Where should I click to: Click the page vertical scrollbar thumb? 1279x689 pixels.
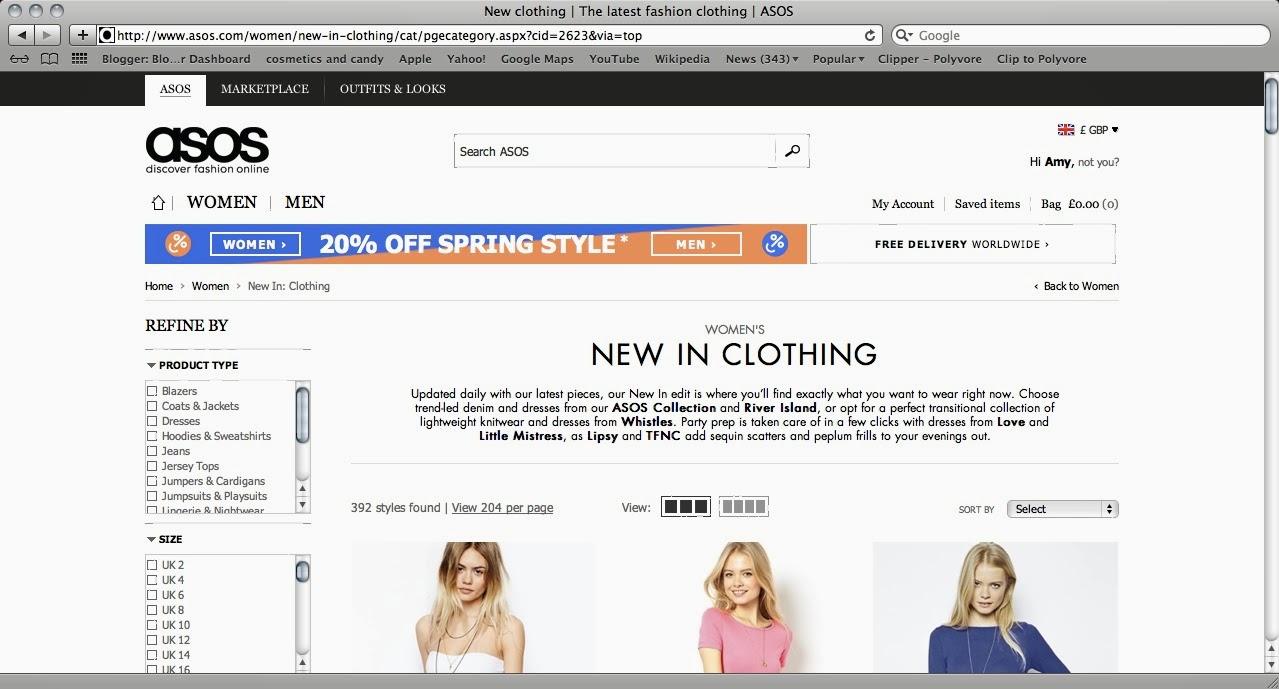[1271, 104]
